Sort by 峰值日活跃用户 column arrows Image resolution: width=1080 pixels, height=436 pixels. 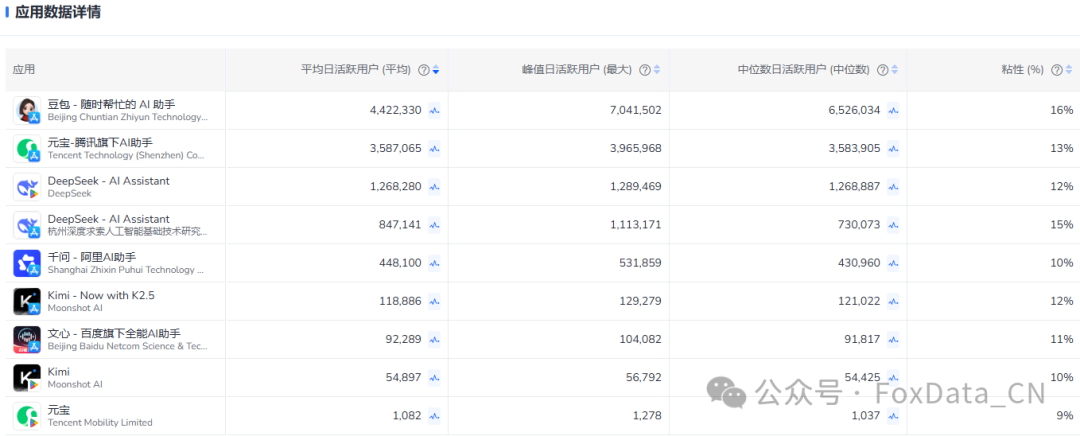pyautogui.click(x=656, y=70)
